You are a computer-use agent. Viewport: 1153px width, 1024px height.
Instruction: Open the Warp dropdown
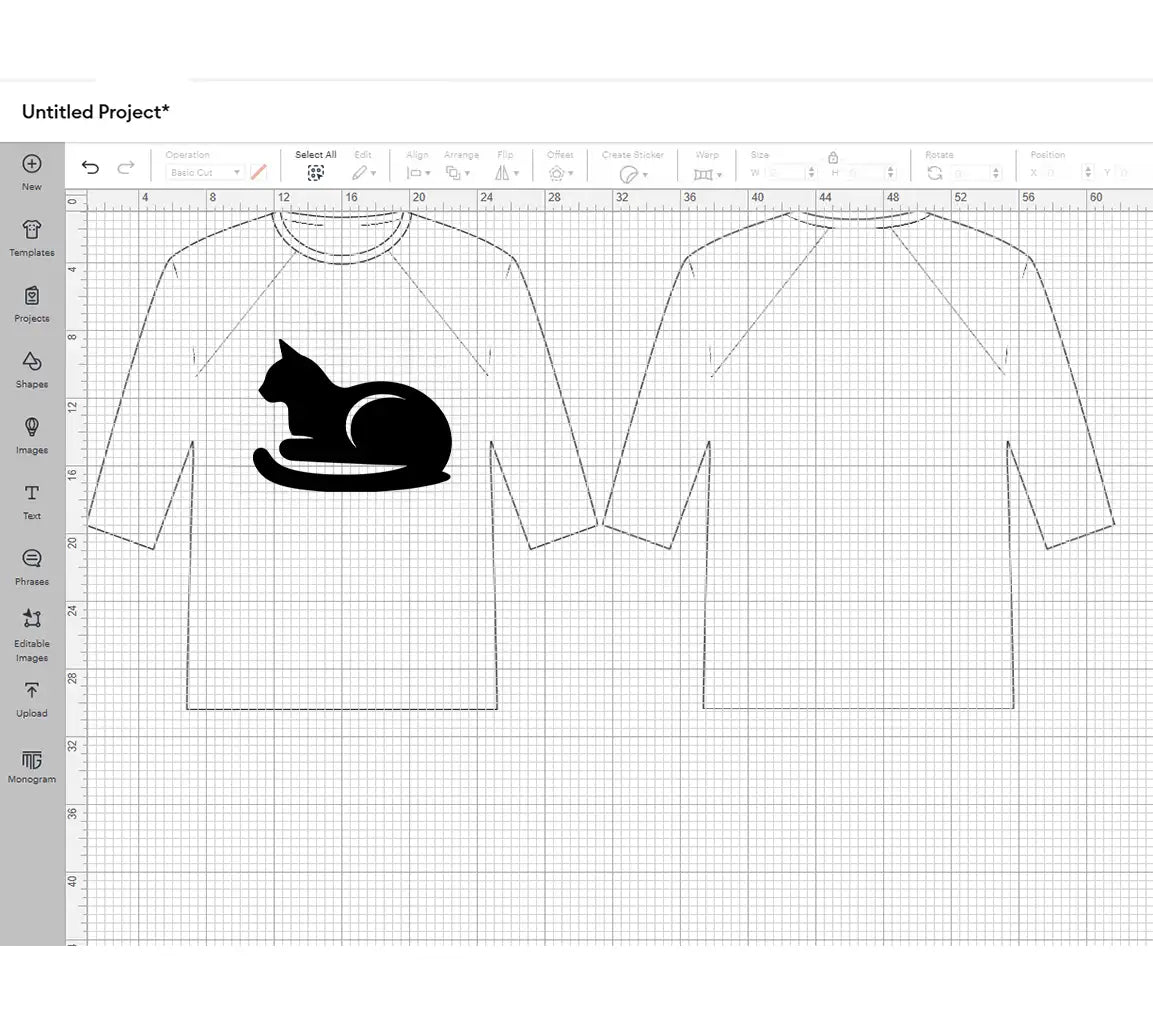click(707, 174)
